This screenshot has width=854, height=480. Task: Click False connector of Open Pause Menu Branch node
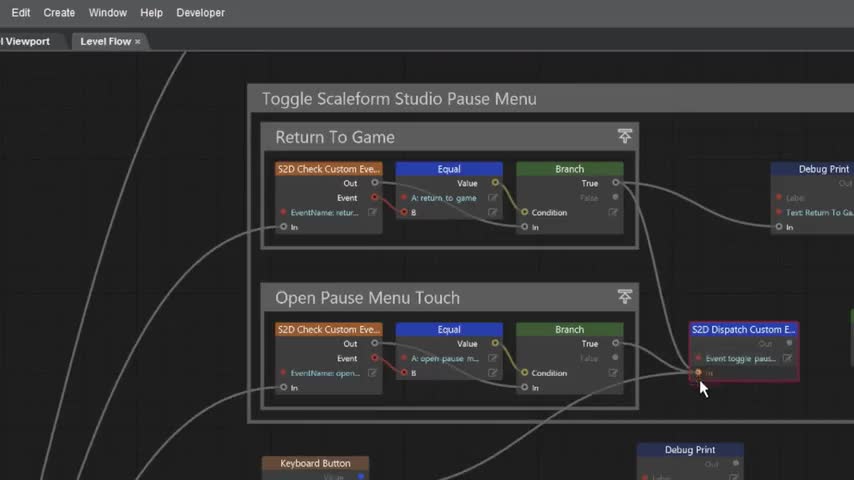(x=615, y=358)
